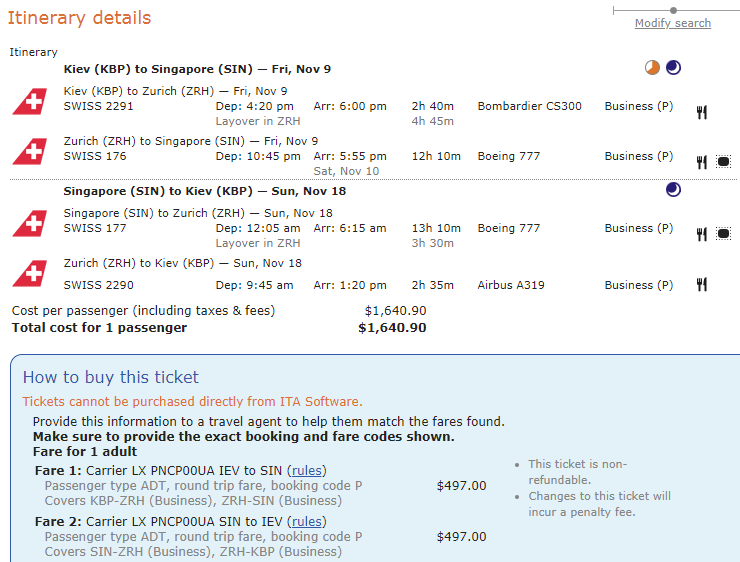Click the SWISS airline logo for flight 2291
Image resolution: width=740 pixels, height=562 pixels.
tap(29, 101)
